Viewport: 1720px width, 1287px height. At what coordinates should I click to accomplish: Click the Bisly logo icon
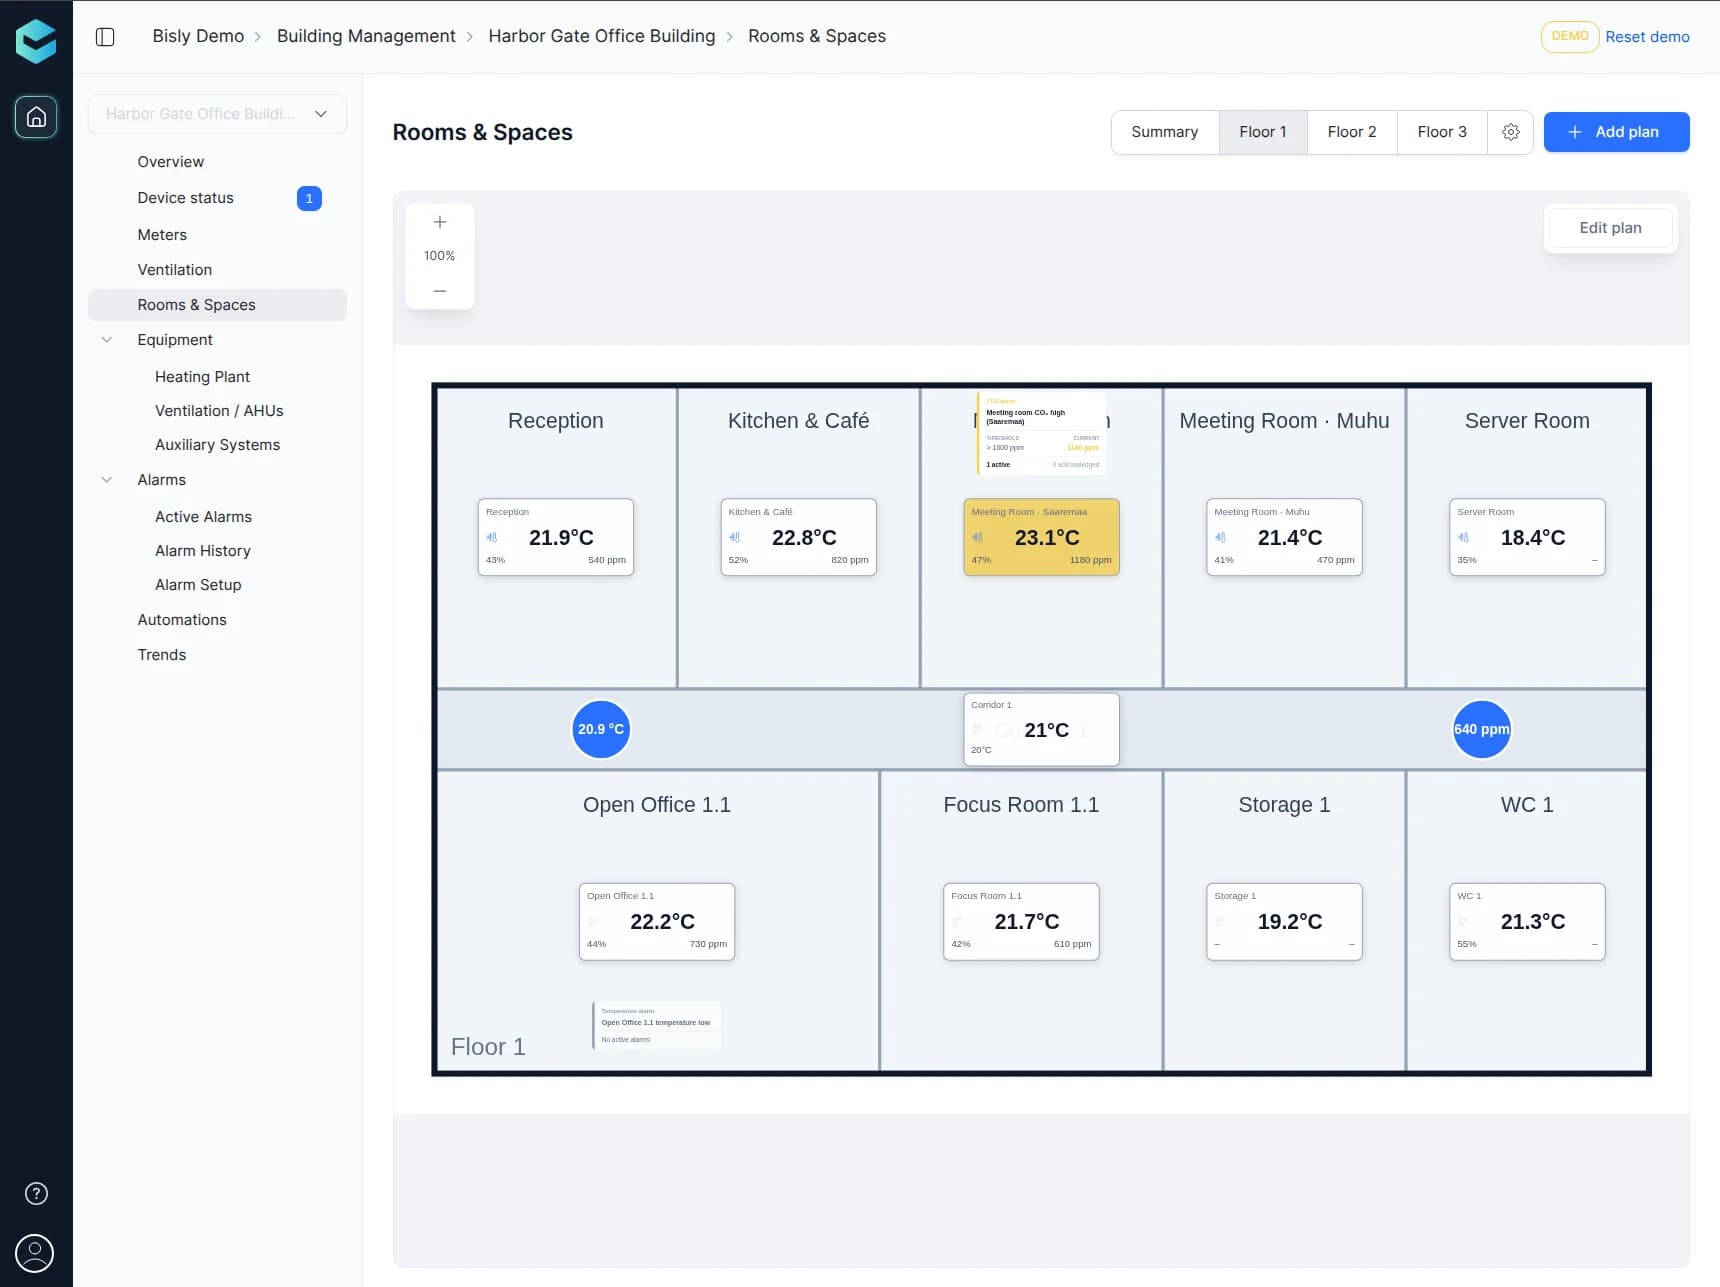pyautogui.click(x=36, y=41)
